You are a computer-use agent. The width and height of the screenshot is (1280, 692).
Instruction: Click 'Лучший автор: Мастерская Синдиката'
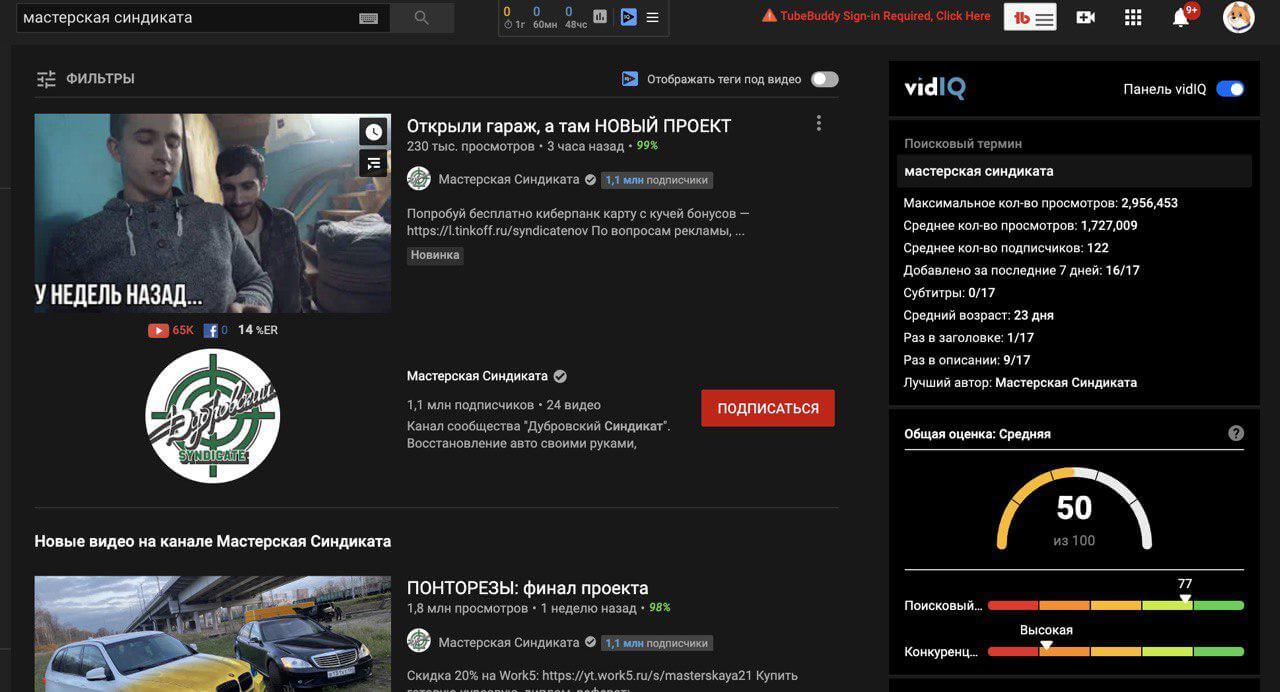[1020, 383]
